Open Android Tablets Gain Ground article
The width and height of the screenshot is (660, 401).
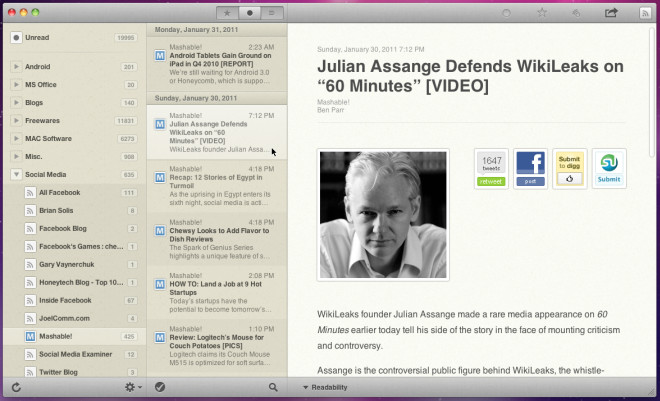tap(217, 64)
